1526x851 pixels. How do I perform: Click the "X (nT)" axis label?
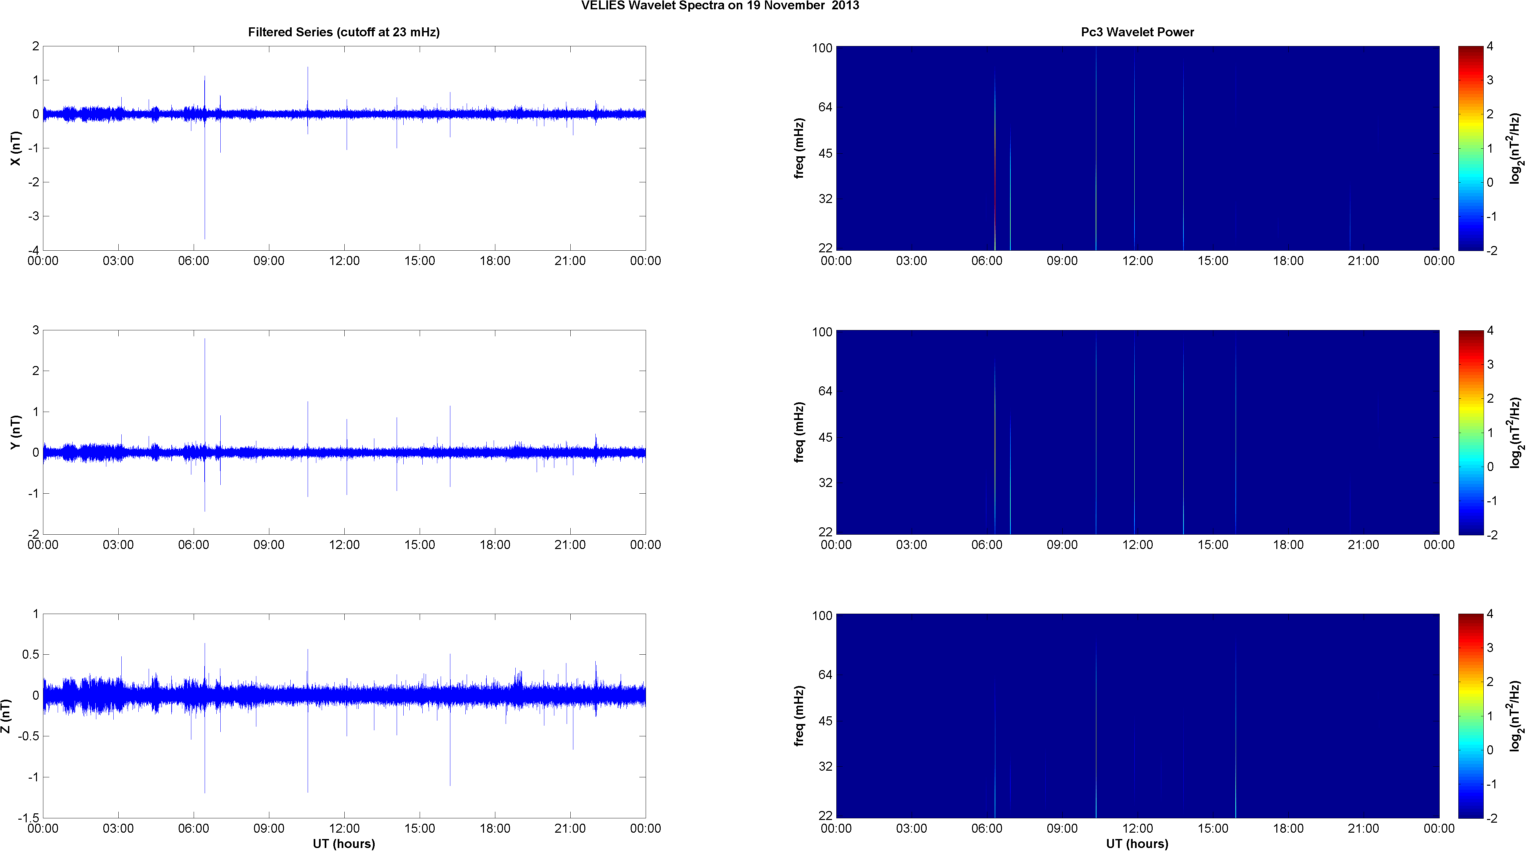[15, 148]
